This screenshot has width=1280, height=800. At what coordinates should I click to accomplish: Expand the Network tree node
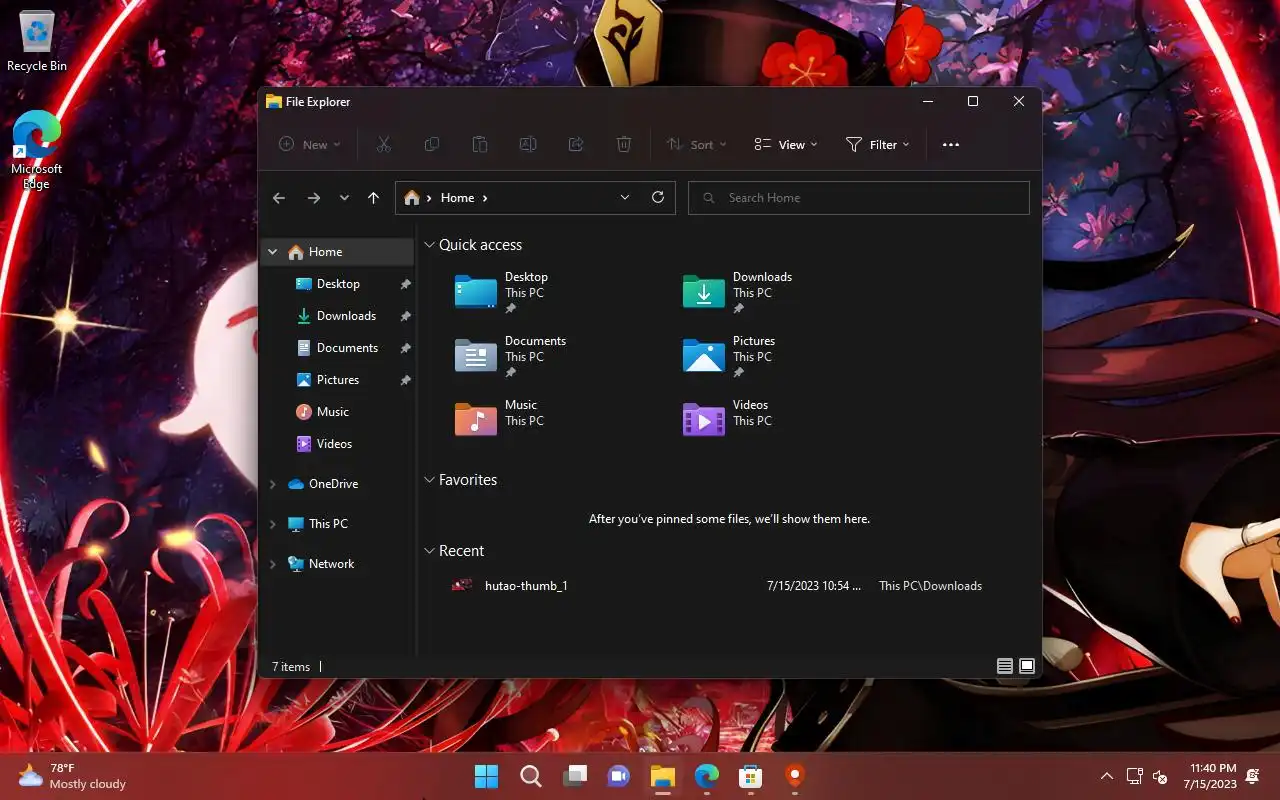(x=273, y=564)
